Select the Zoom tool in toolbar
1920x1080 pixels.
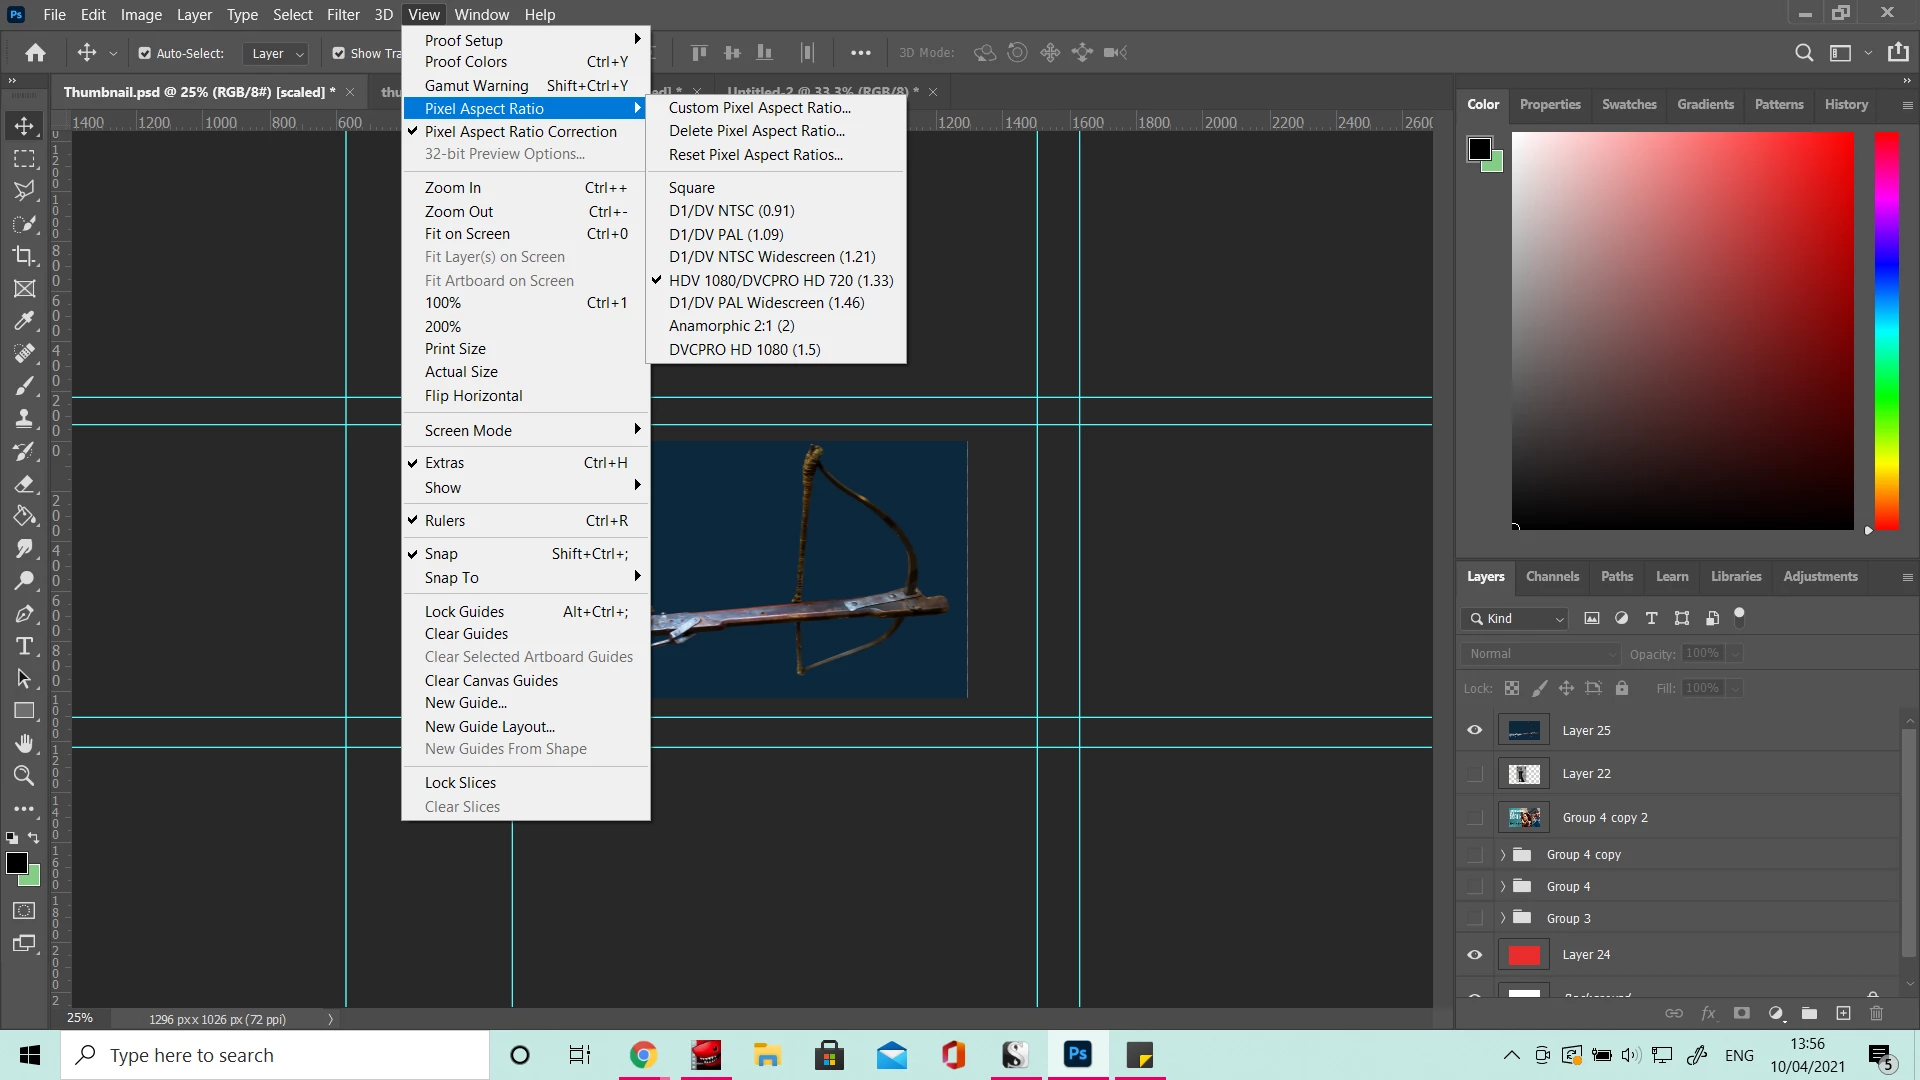click(x=24, y=775)
